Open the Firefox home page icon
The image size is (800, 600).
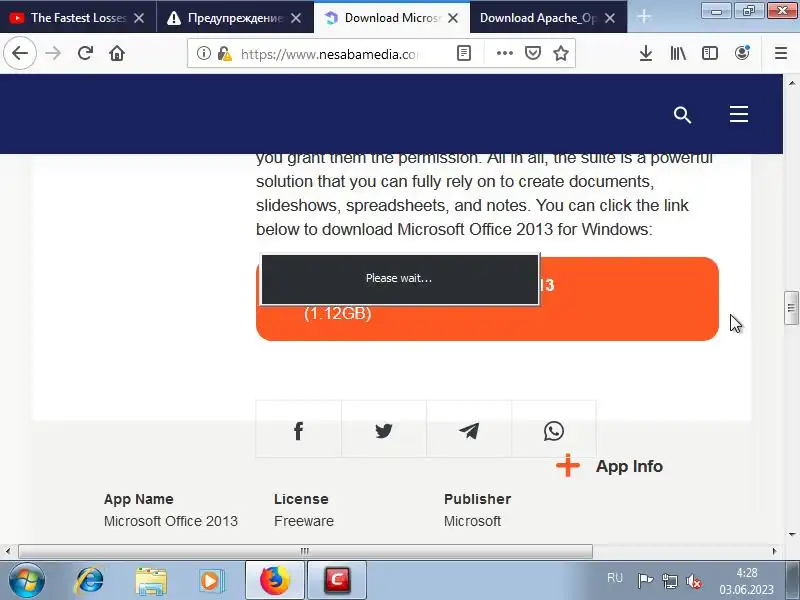coord(117,53)
